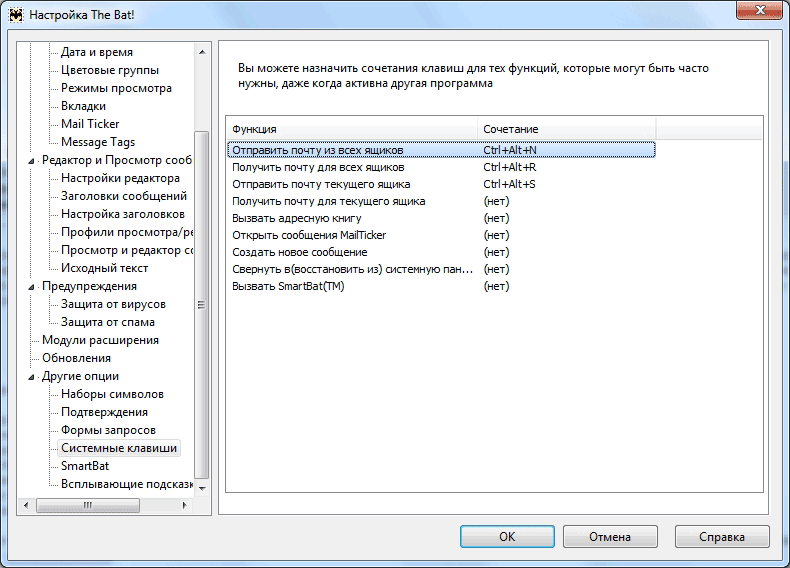Confirm settings with OK button
Image resolution: width=790 pixels, height=568 pixels.
(507, 537)
